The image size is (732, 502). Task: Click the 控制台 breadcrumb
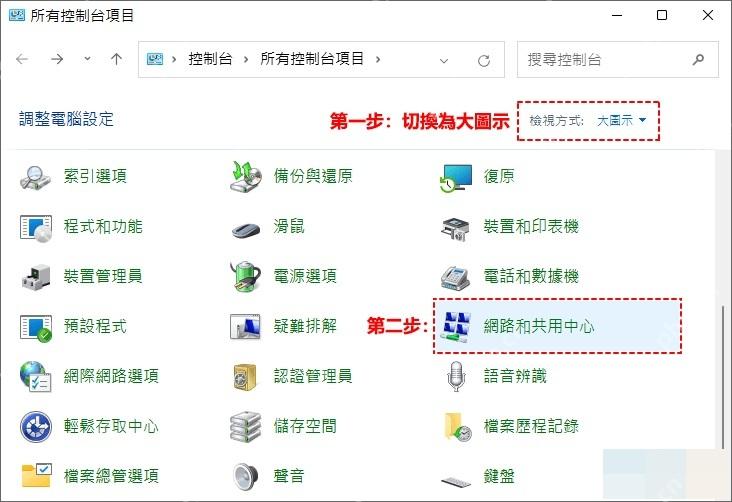[x=210, y=59]
